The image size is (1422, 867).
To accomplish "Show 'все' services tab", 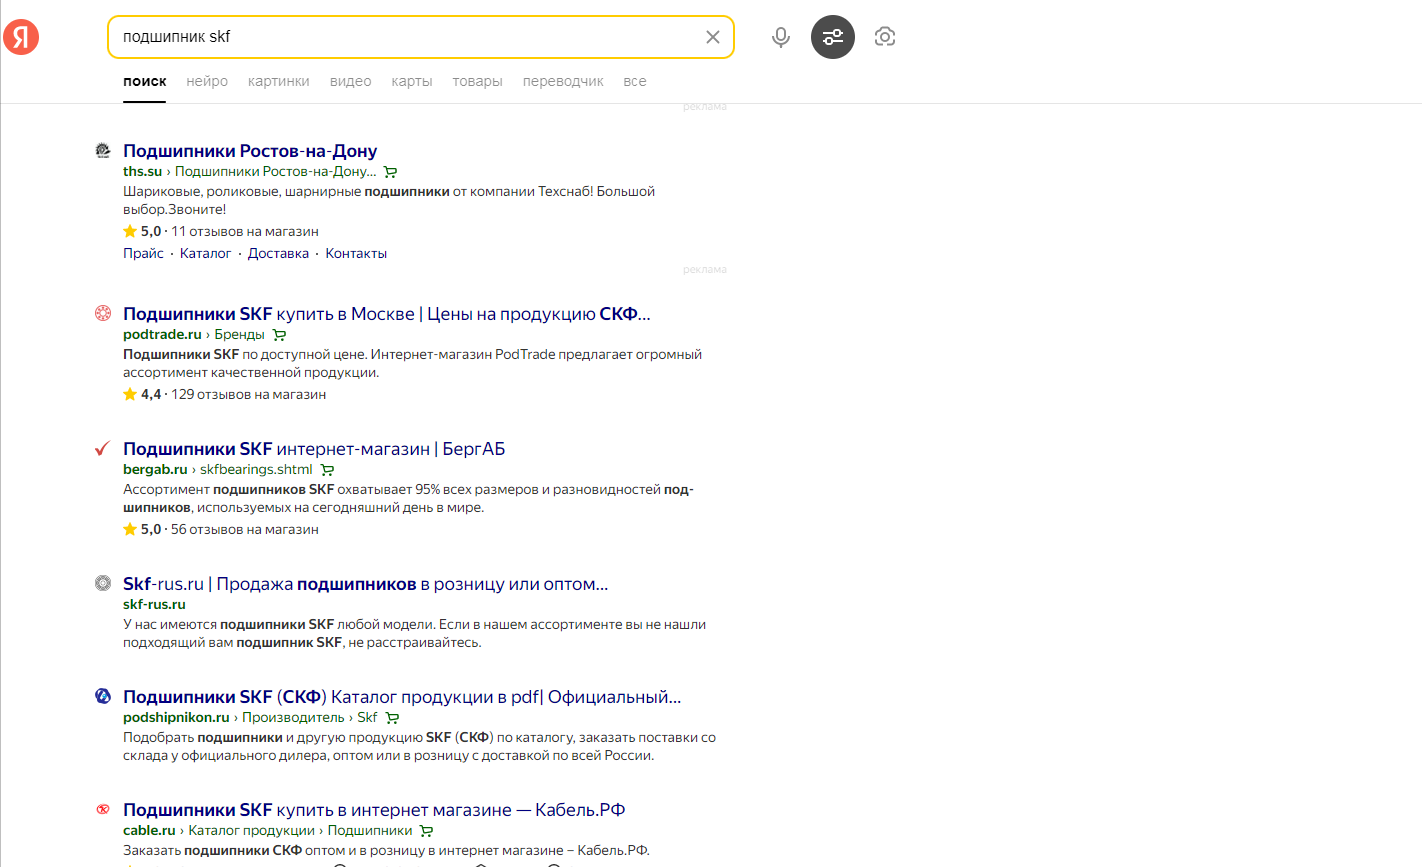I will click(635, 81).
